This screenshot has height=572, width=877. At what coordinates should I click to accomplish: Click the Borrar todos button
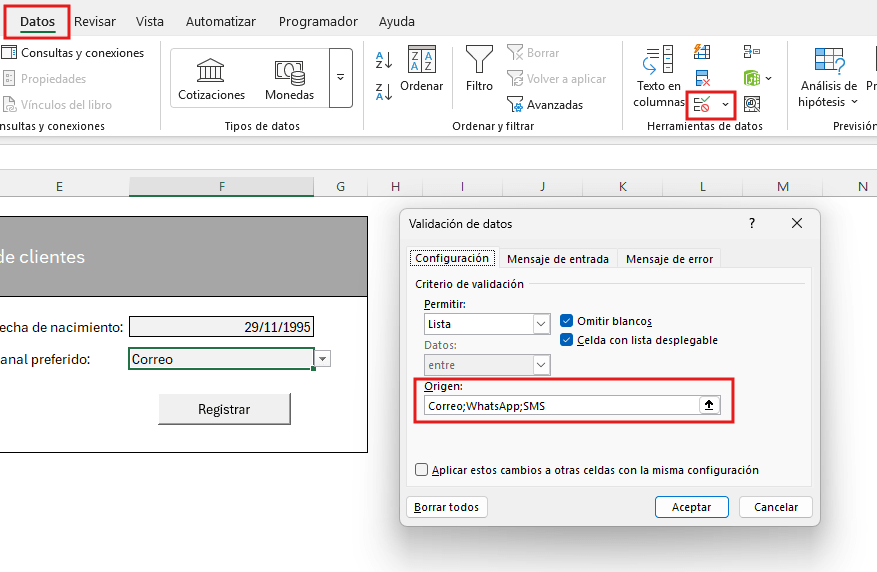pos(446,507)
